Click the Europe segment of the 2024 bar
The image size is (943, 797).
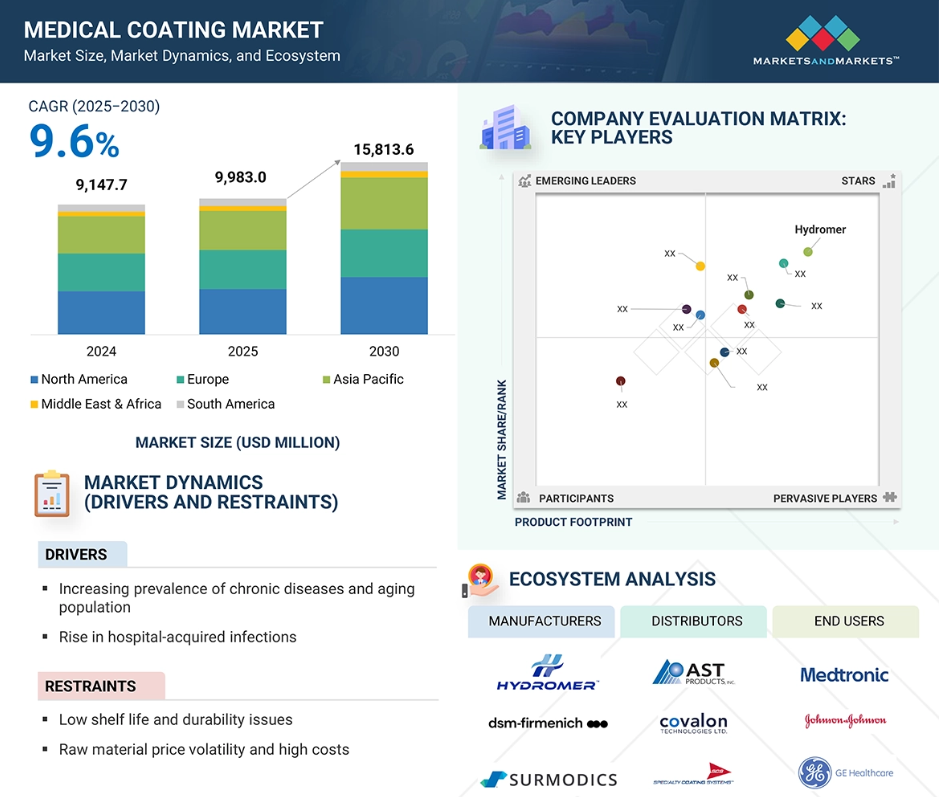(x=101, y=272)
